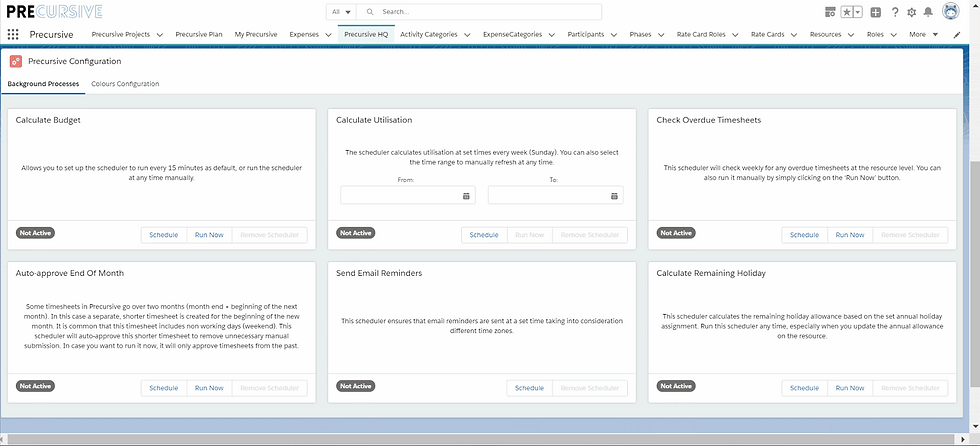Click the Precursive Configuration gear icon
This screenshot has height=446, width=980.
click(16, 61)
